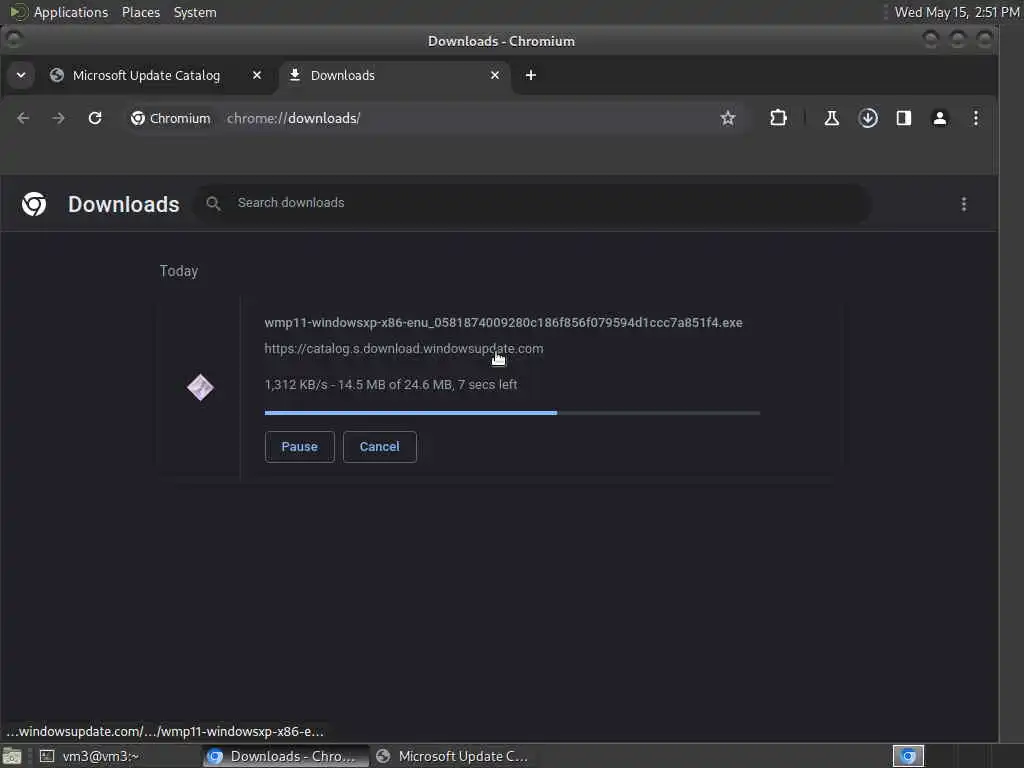Open the Extensions puzzle icon

(x=778, y=118)
